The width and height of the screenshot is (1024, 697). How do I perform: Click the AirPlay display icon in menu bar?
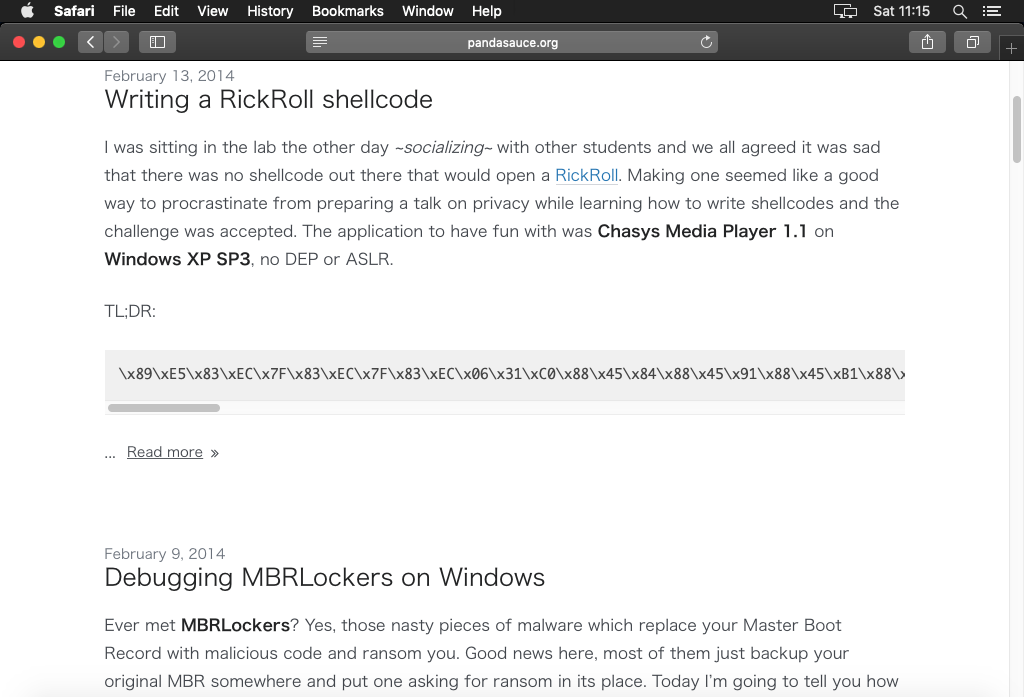click(845, 11)
